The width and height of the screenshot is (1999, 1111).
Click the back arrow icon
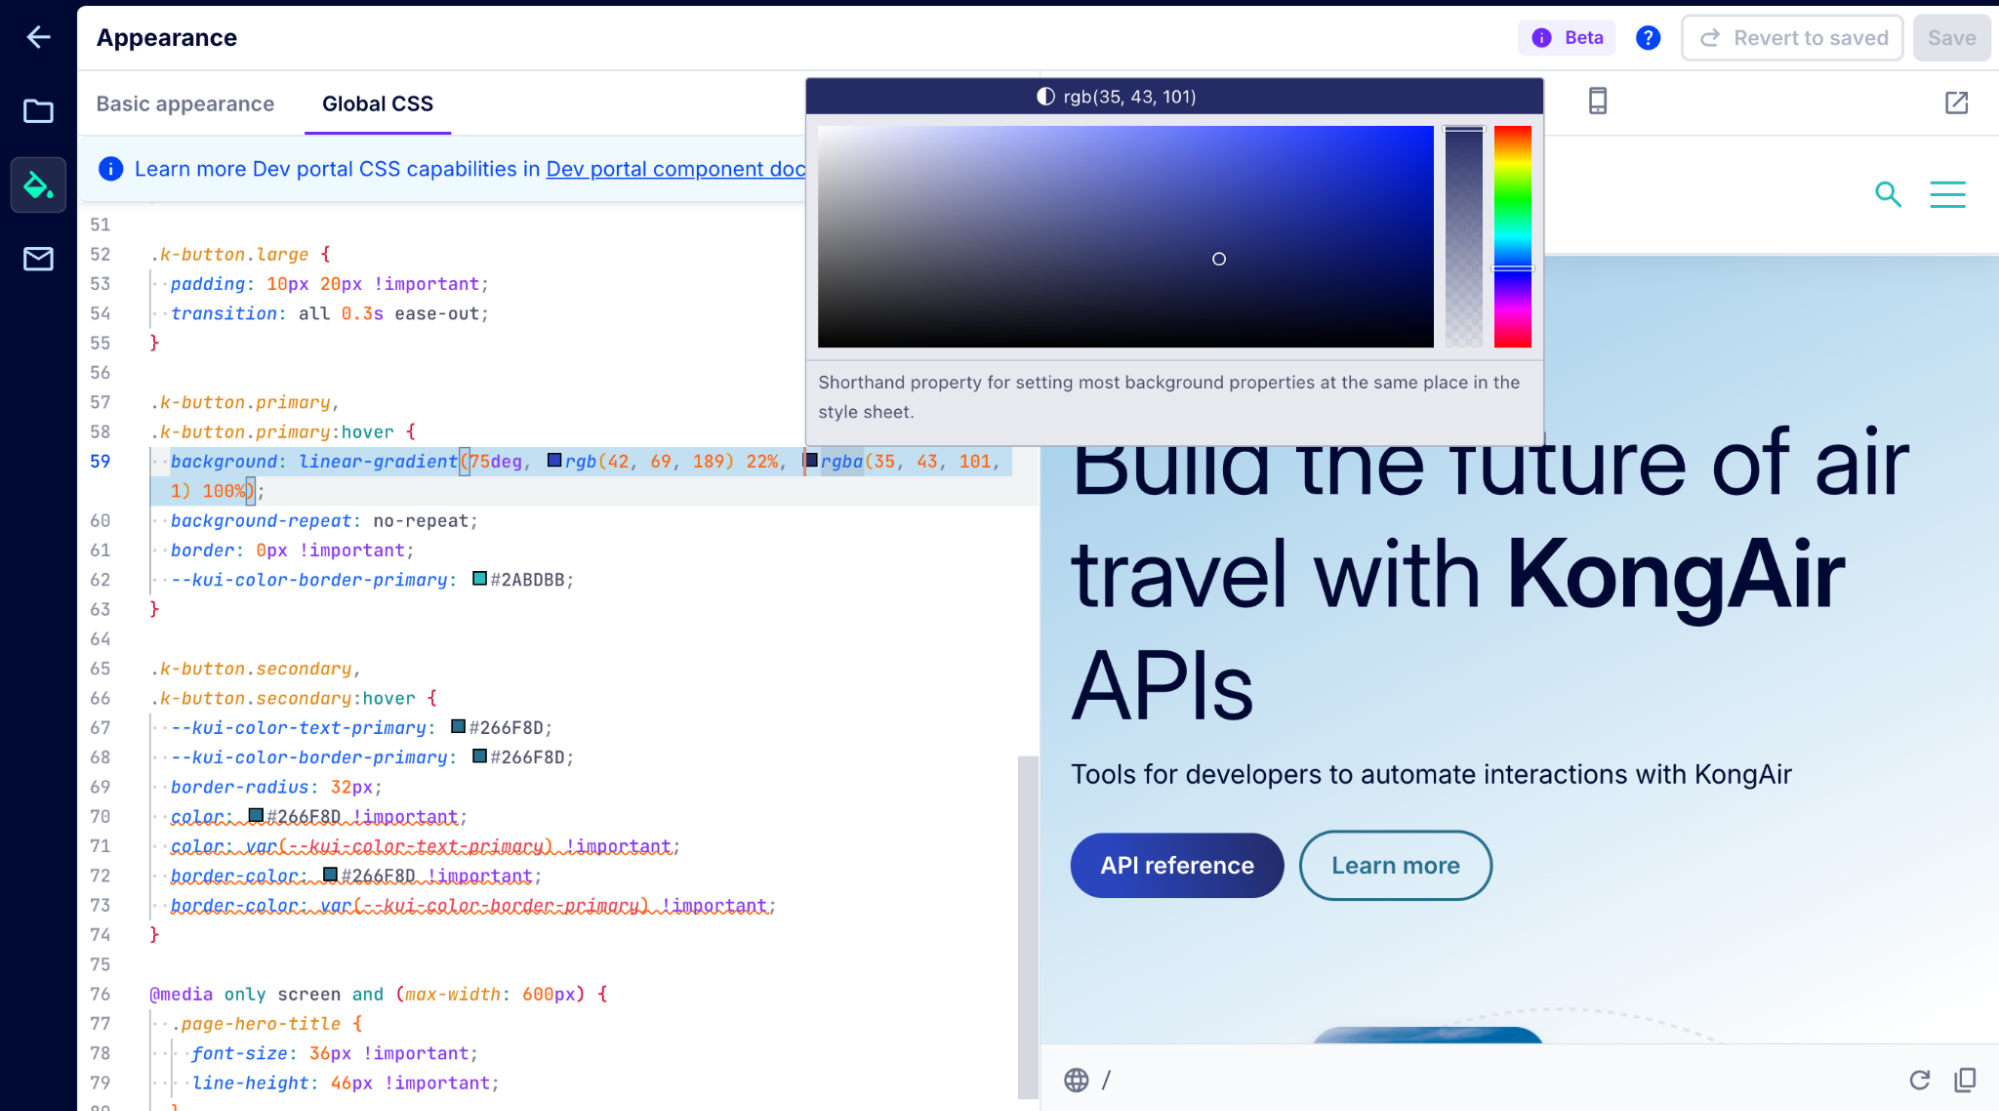38,37
